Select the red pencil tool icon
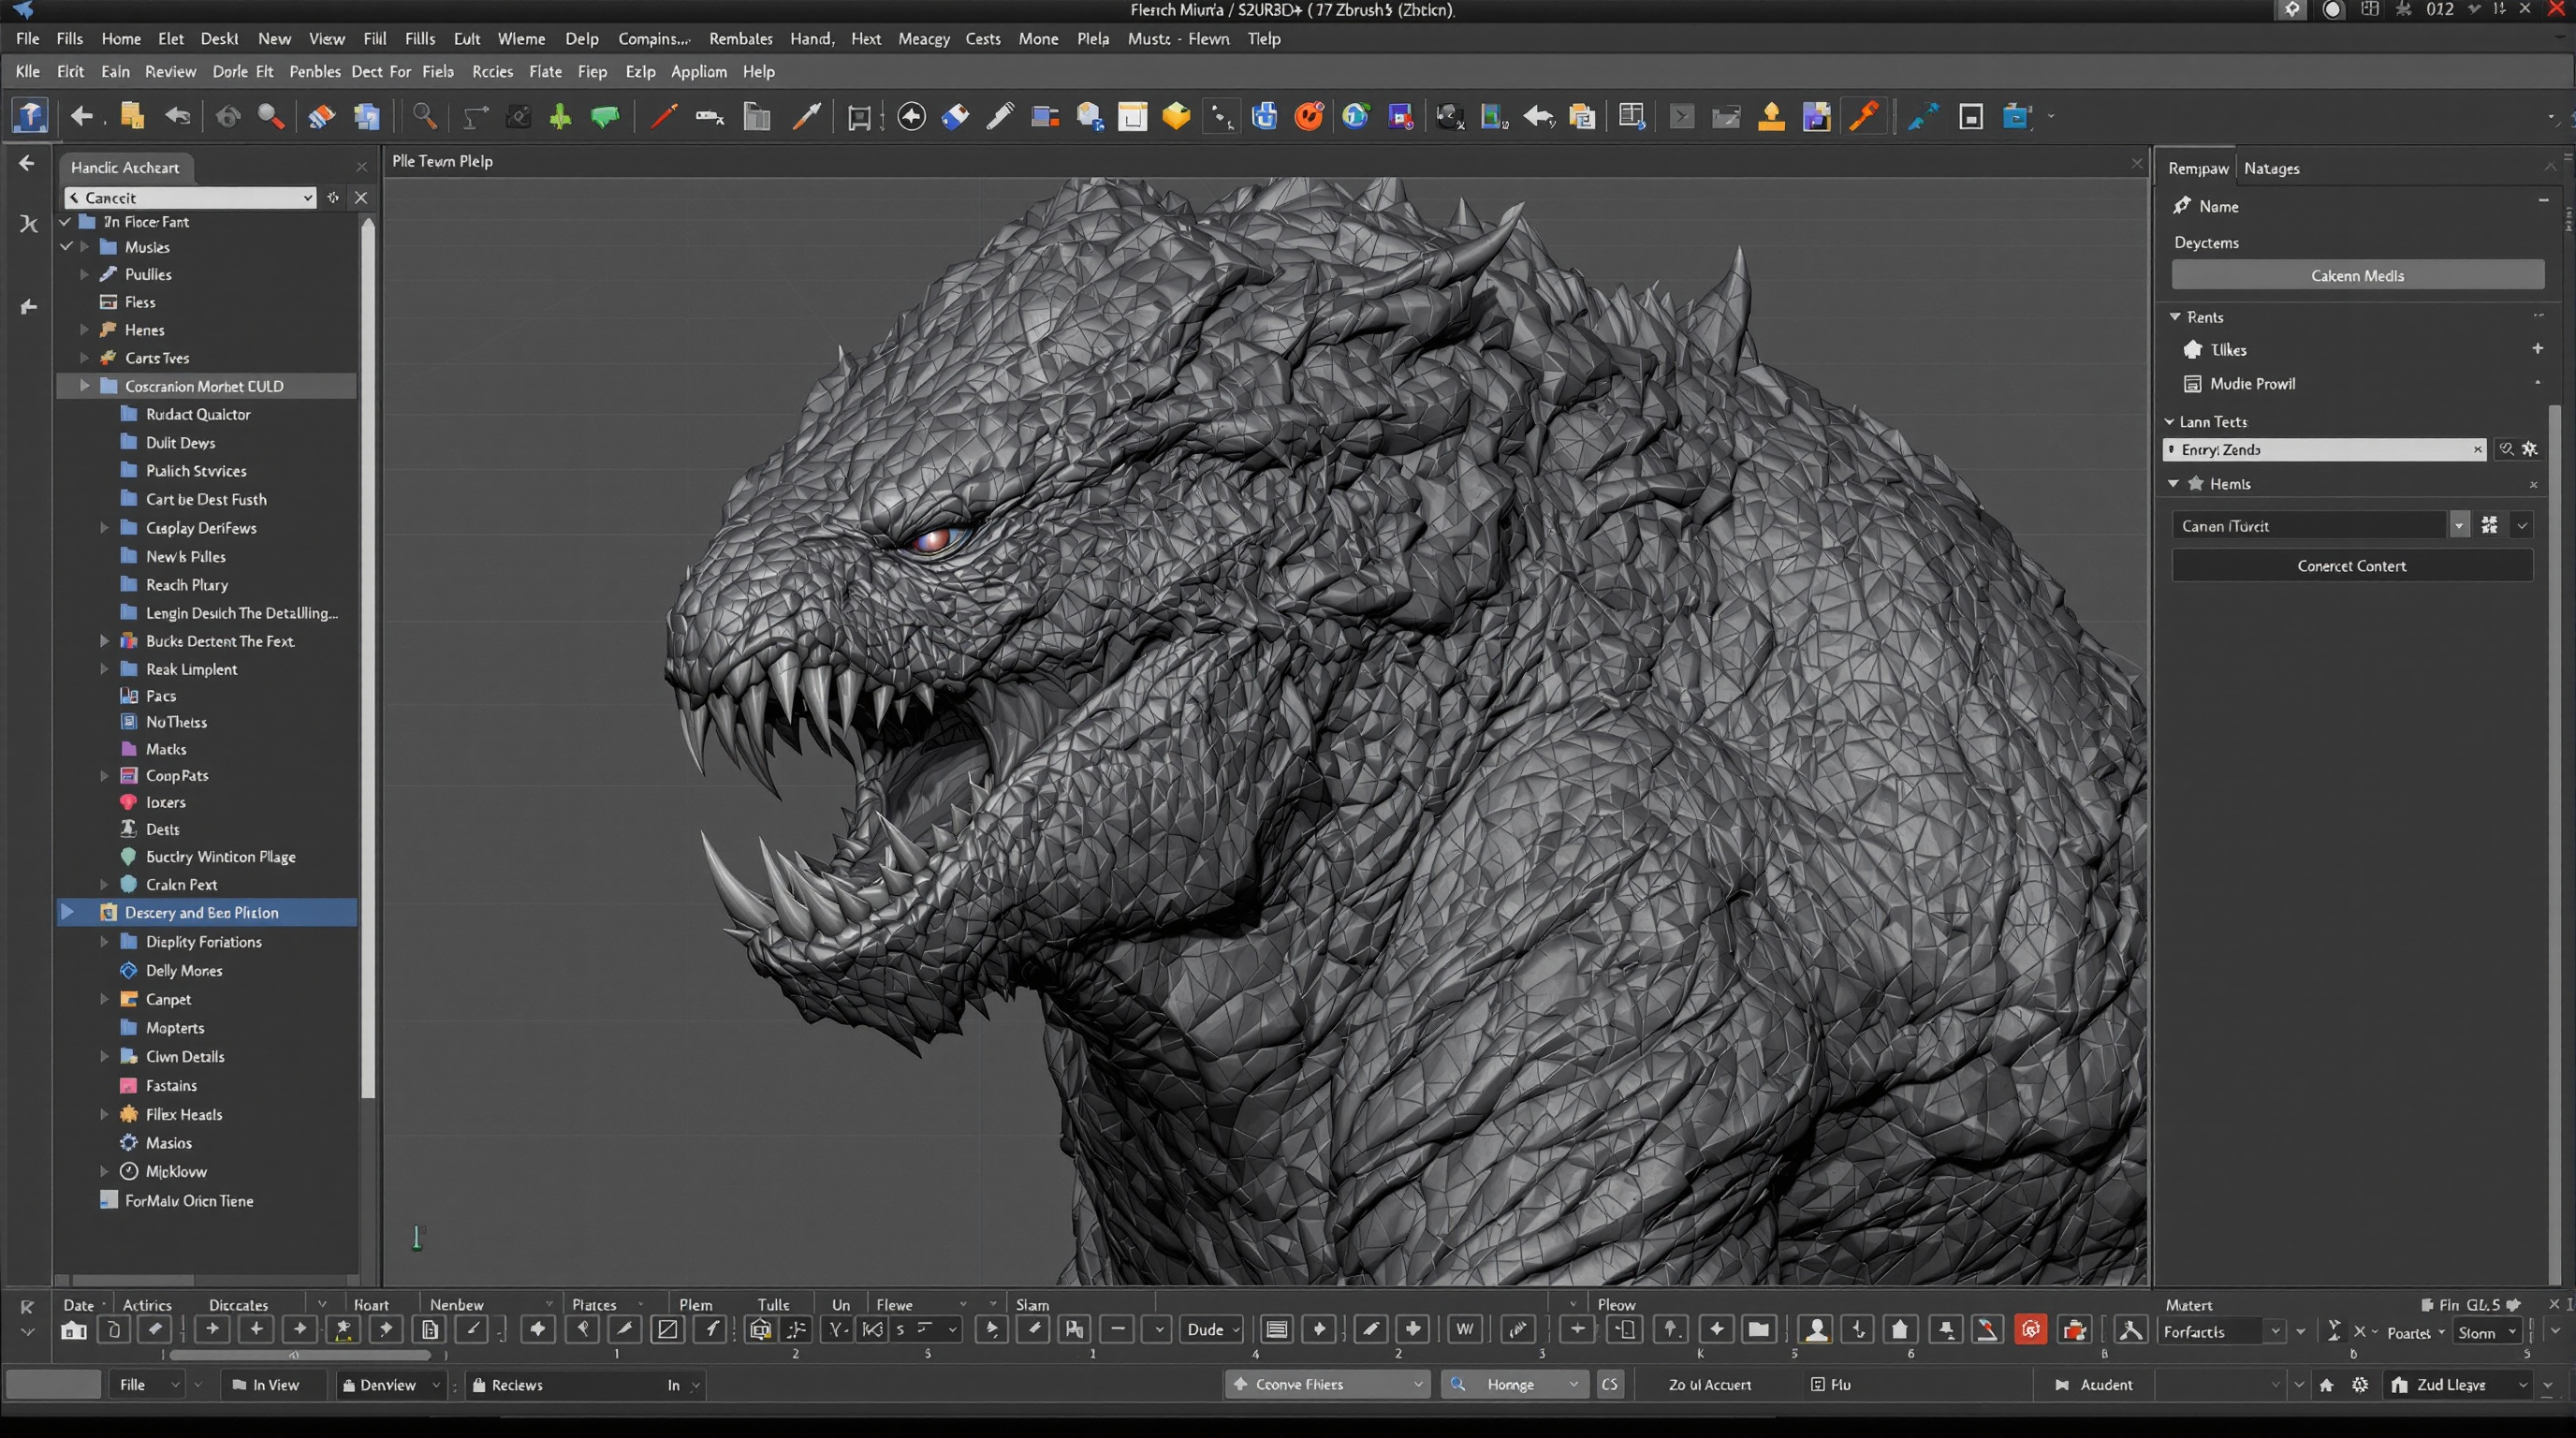Viewport: 2576px width, 1438px height. pos(663,117)
